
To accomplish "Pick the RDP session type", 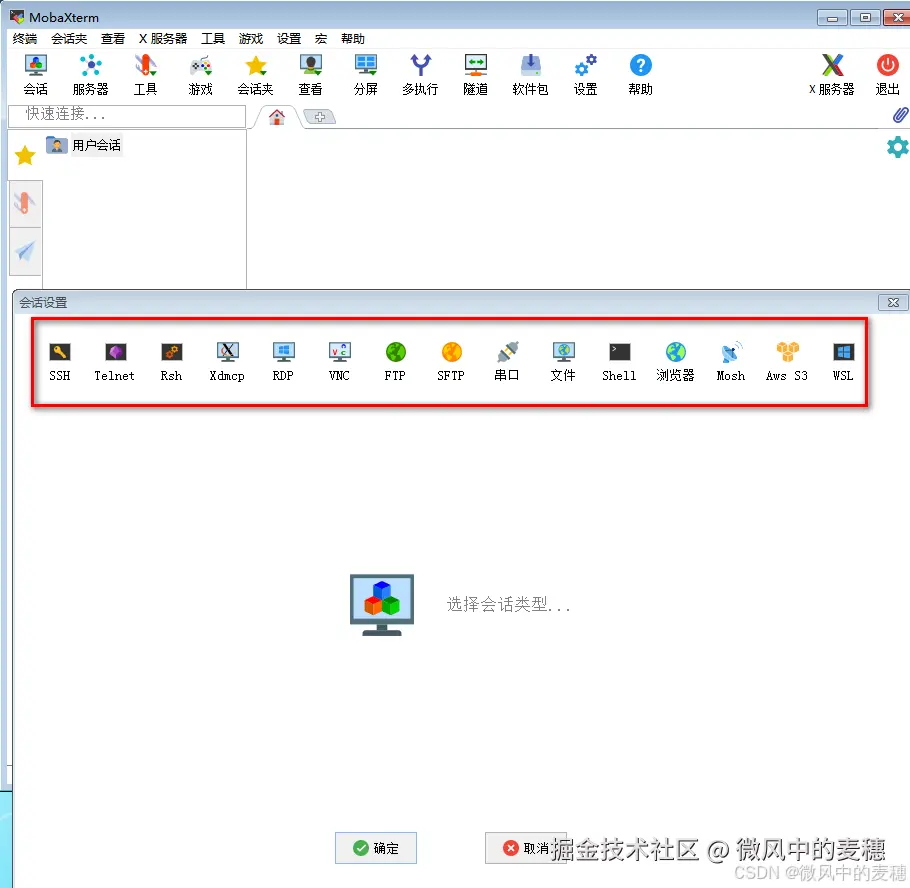I will (283, 362).
